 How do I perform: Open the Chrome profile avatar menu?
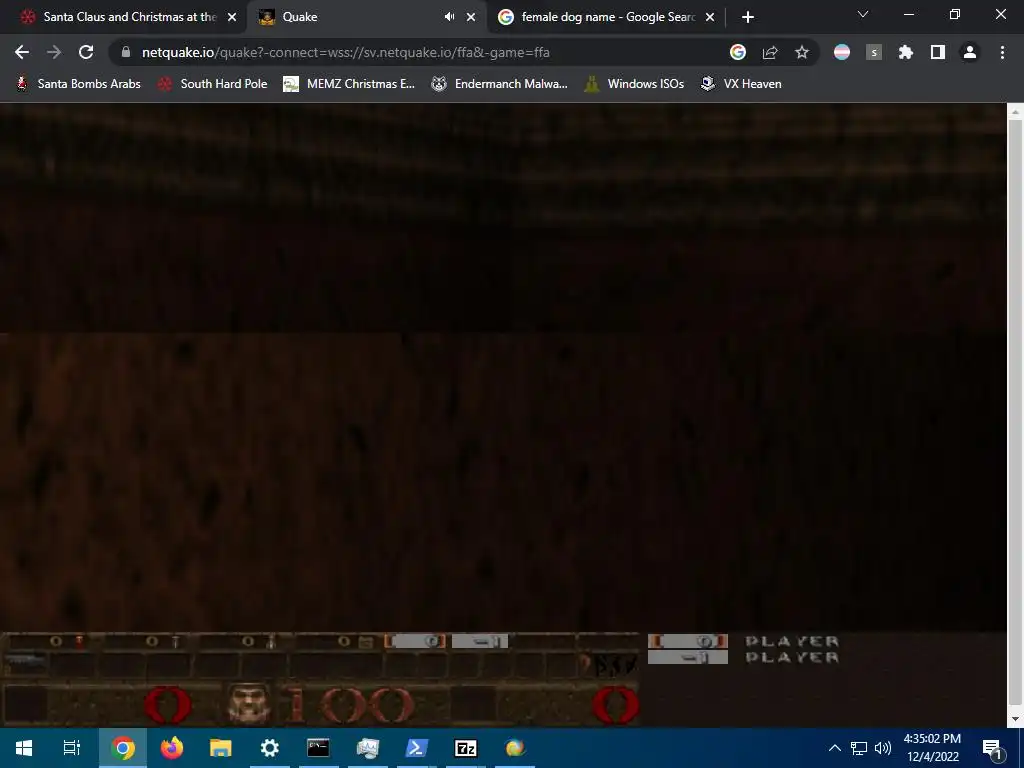[x=970, y=52]
